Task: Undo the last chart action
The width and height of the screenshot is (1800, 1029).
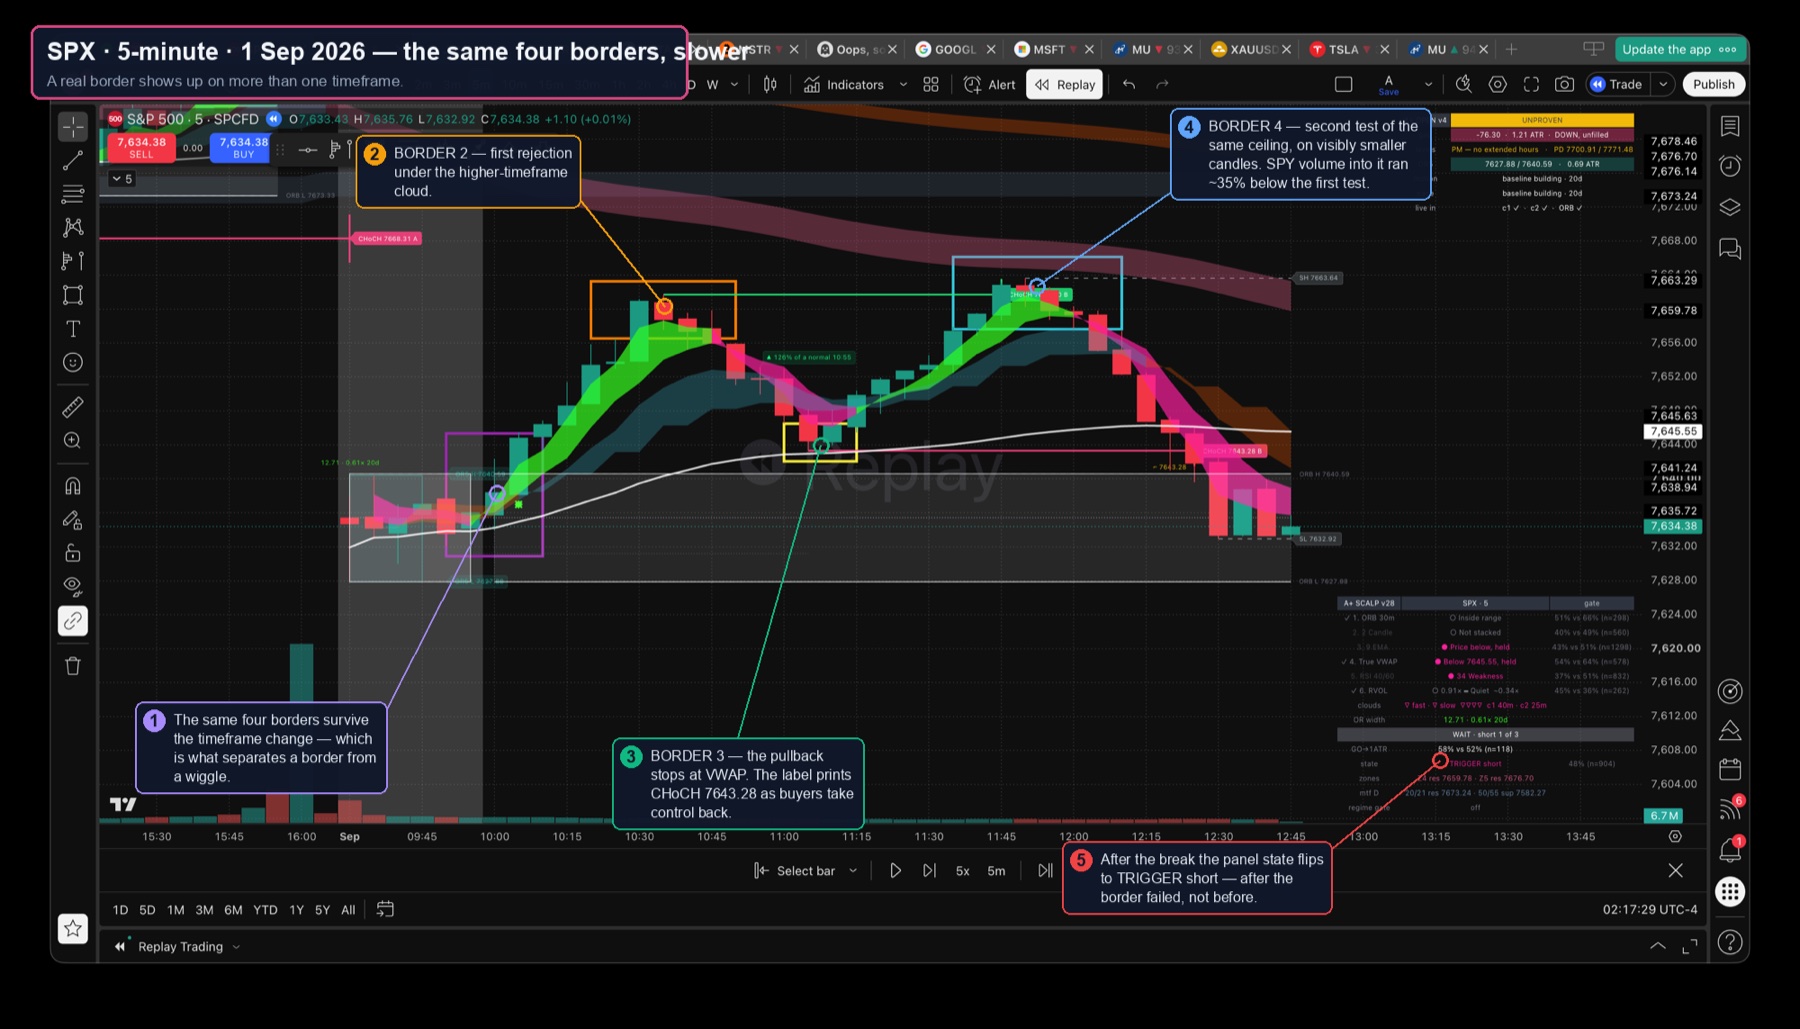Action: click(x=1129, y=85)
